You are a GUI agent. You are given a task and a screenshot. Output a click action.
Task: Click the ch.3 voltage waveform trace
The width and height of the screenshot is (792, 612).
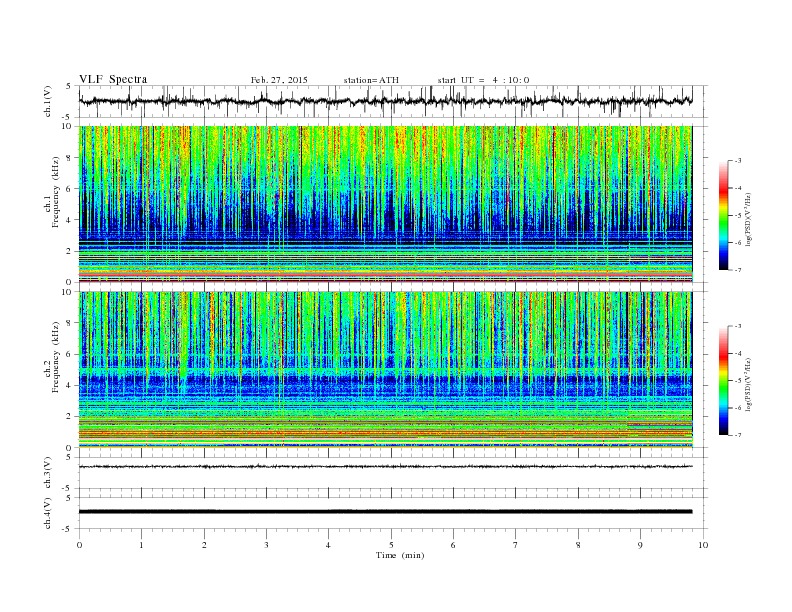click(386, 467)
